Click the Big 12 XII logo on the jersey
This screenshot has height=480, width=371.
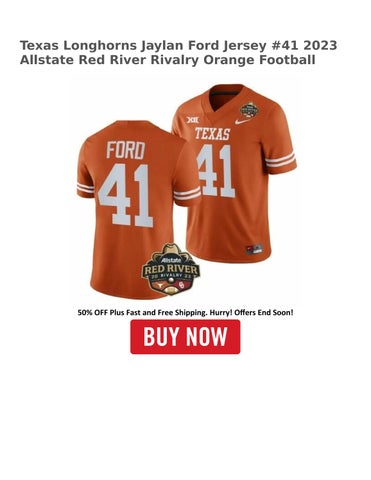point(193,120)
